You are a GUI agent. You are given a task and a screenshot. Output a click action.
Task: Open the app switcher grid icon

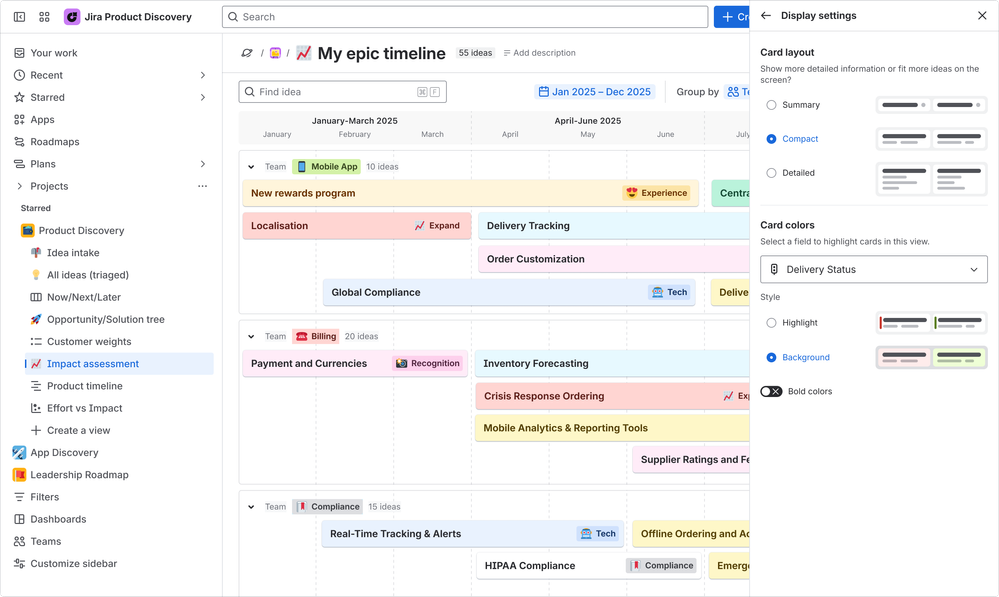coord(44,17)
